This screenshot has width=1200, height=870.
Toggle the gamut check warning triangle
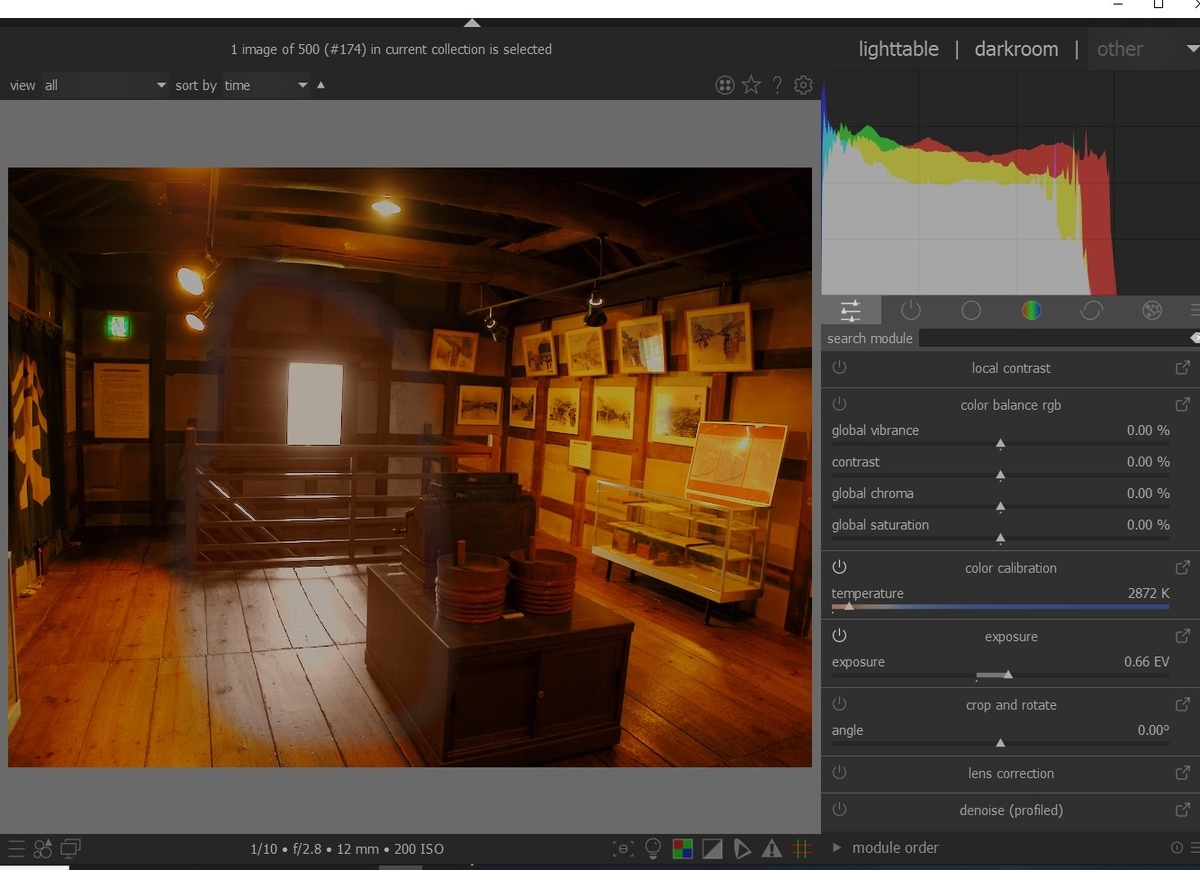(771, 849)
